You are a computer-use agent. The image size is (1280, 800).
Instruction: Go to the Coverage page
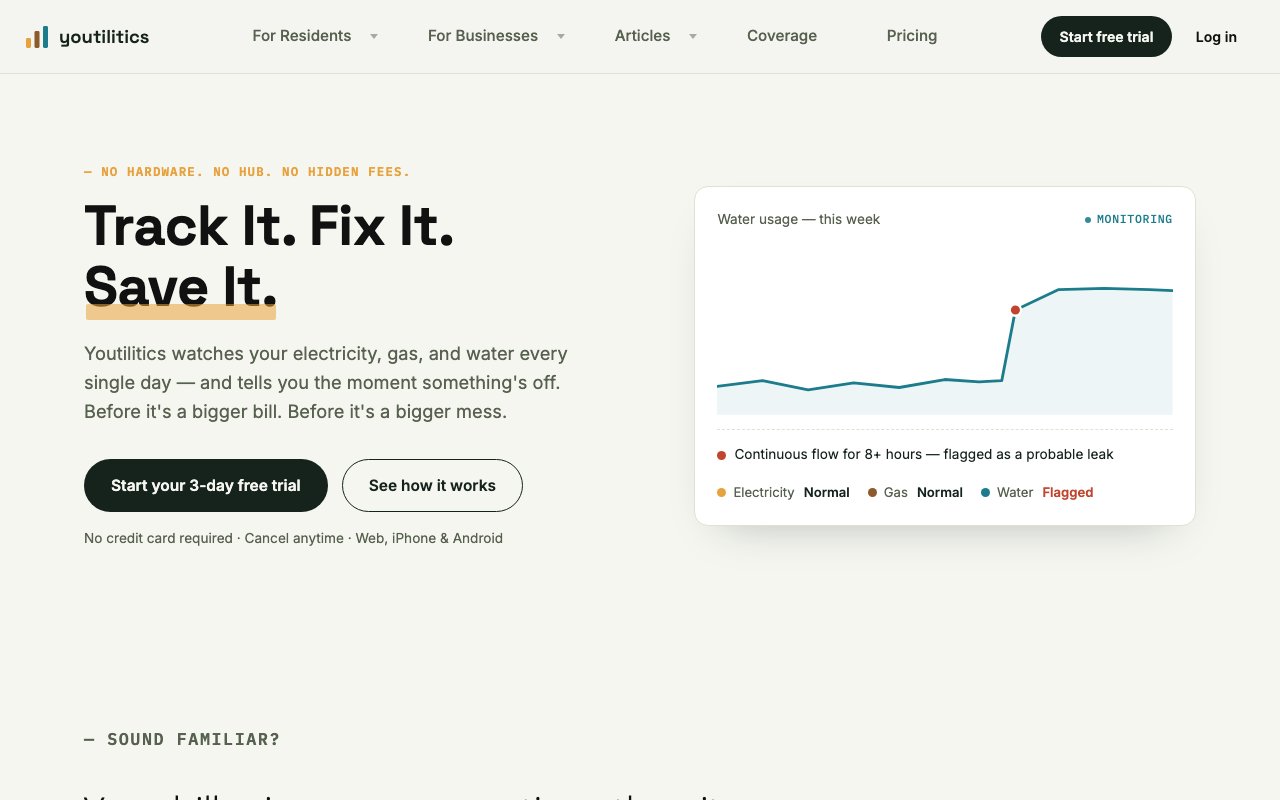click(x=782, y=36)
